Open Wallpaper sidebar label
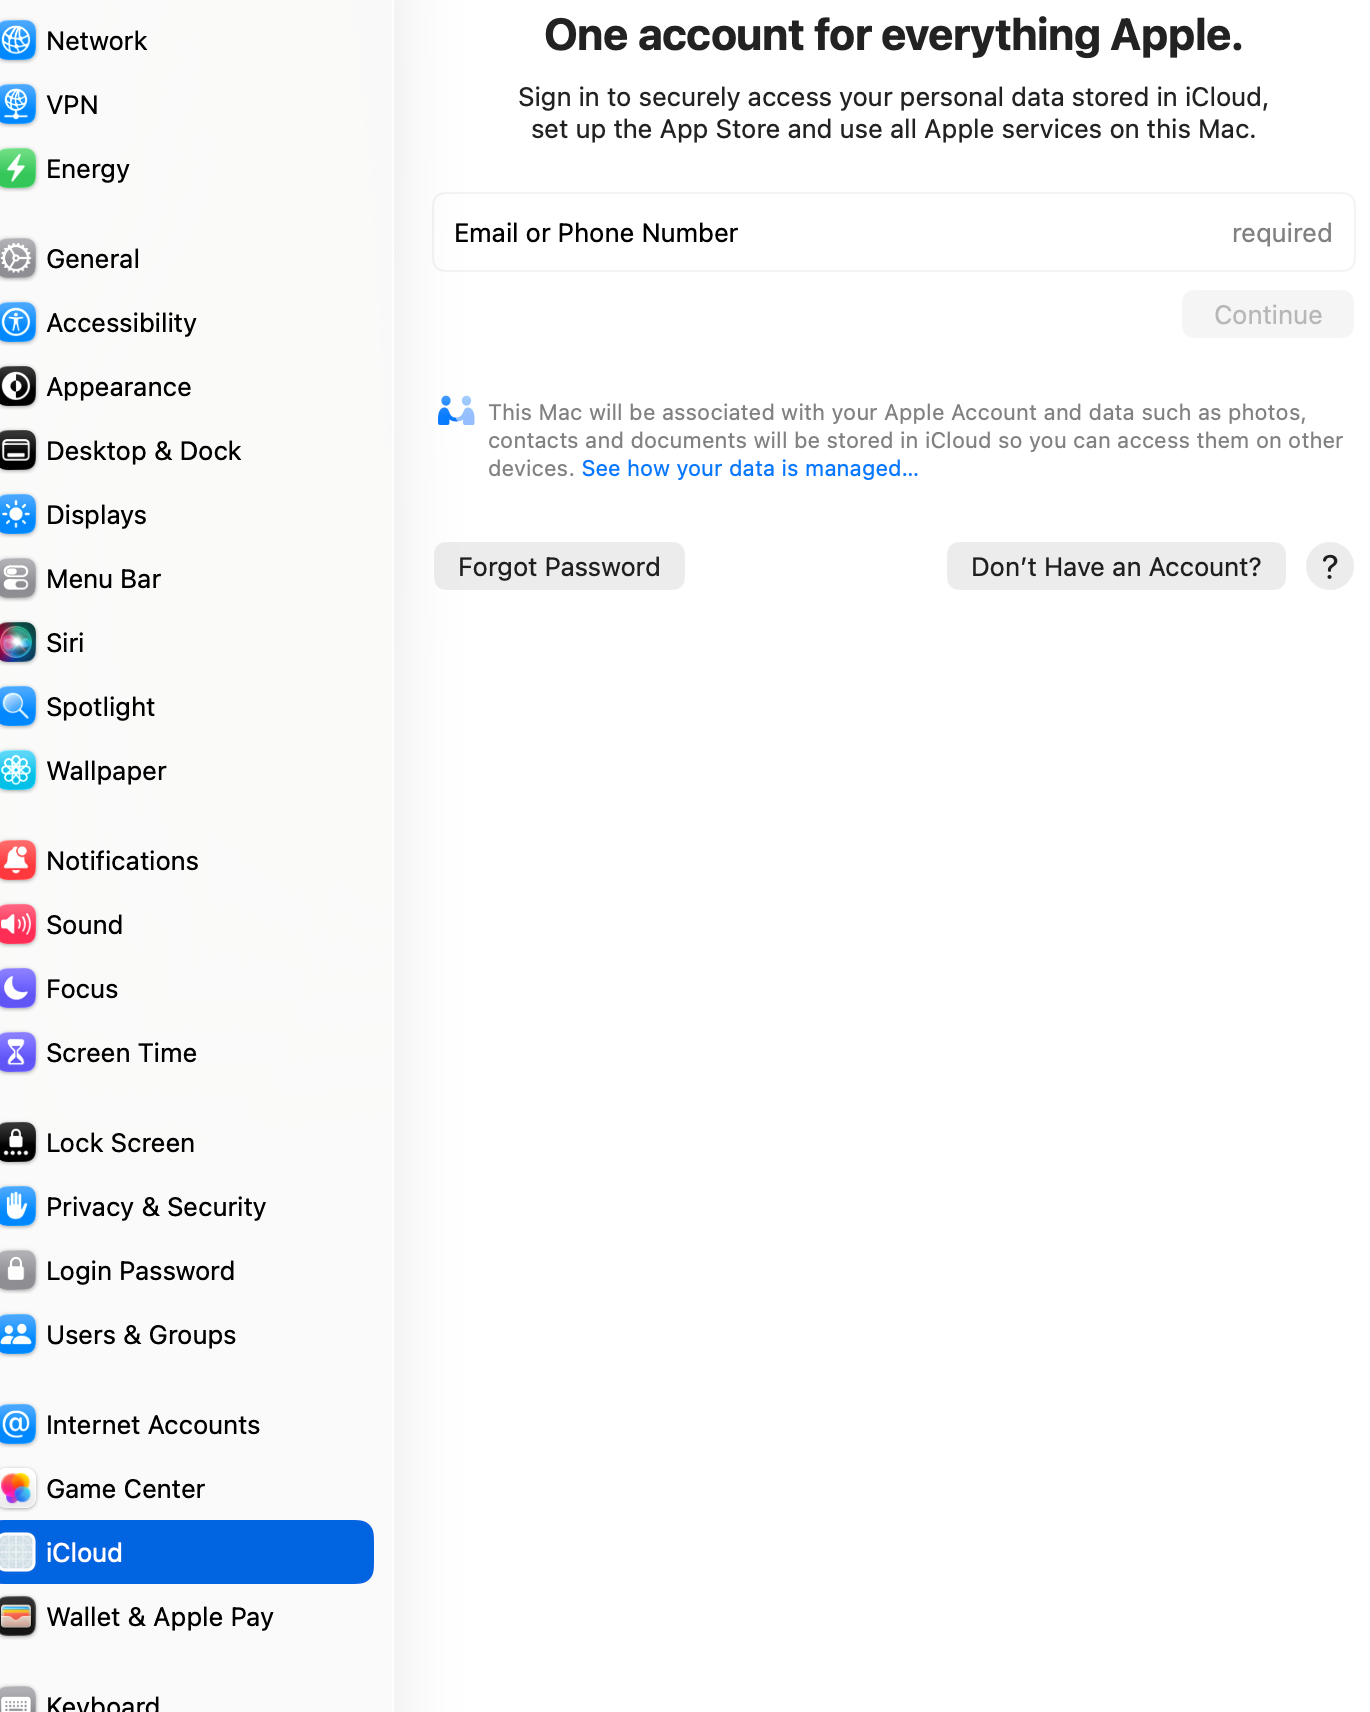Viewport: 1370px width, 1712px height. (x=106, y=770)
